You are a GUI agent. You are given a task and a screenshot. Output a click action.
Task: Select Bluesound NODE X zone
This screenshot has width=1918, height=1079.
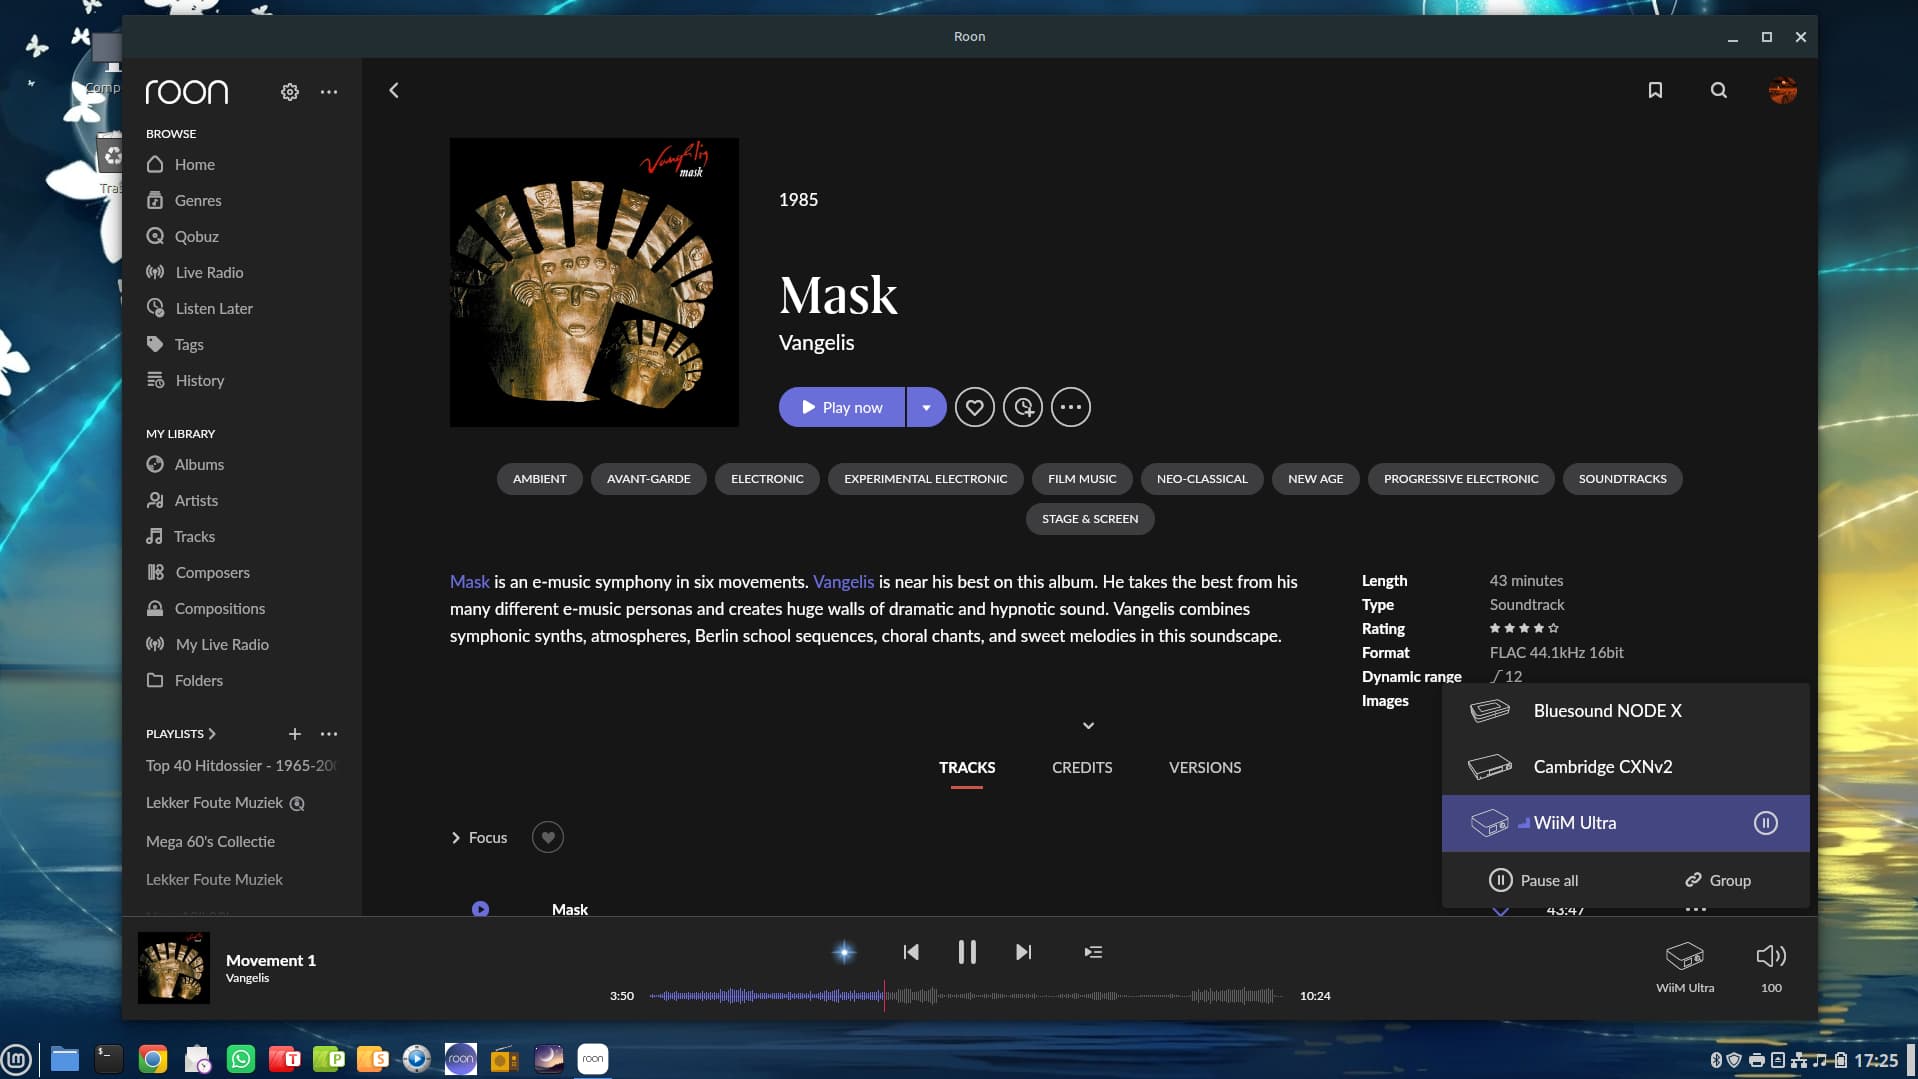(1626, 711)
